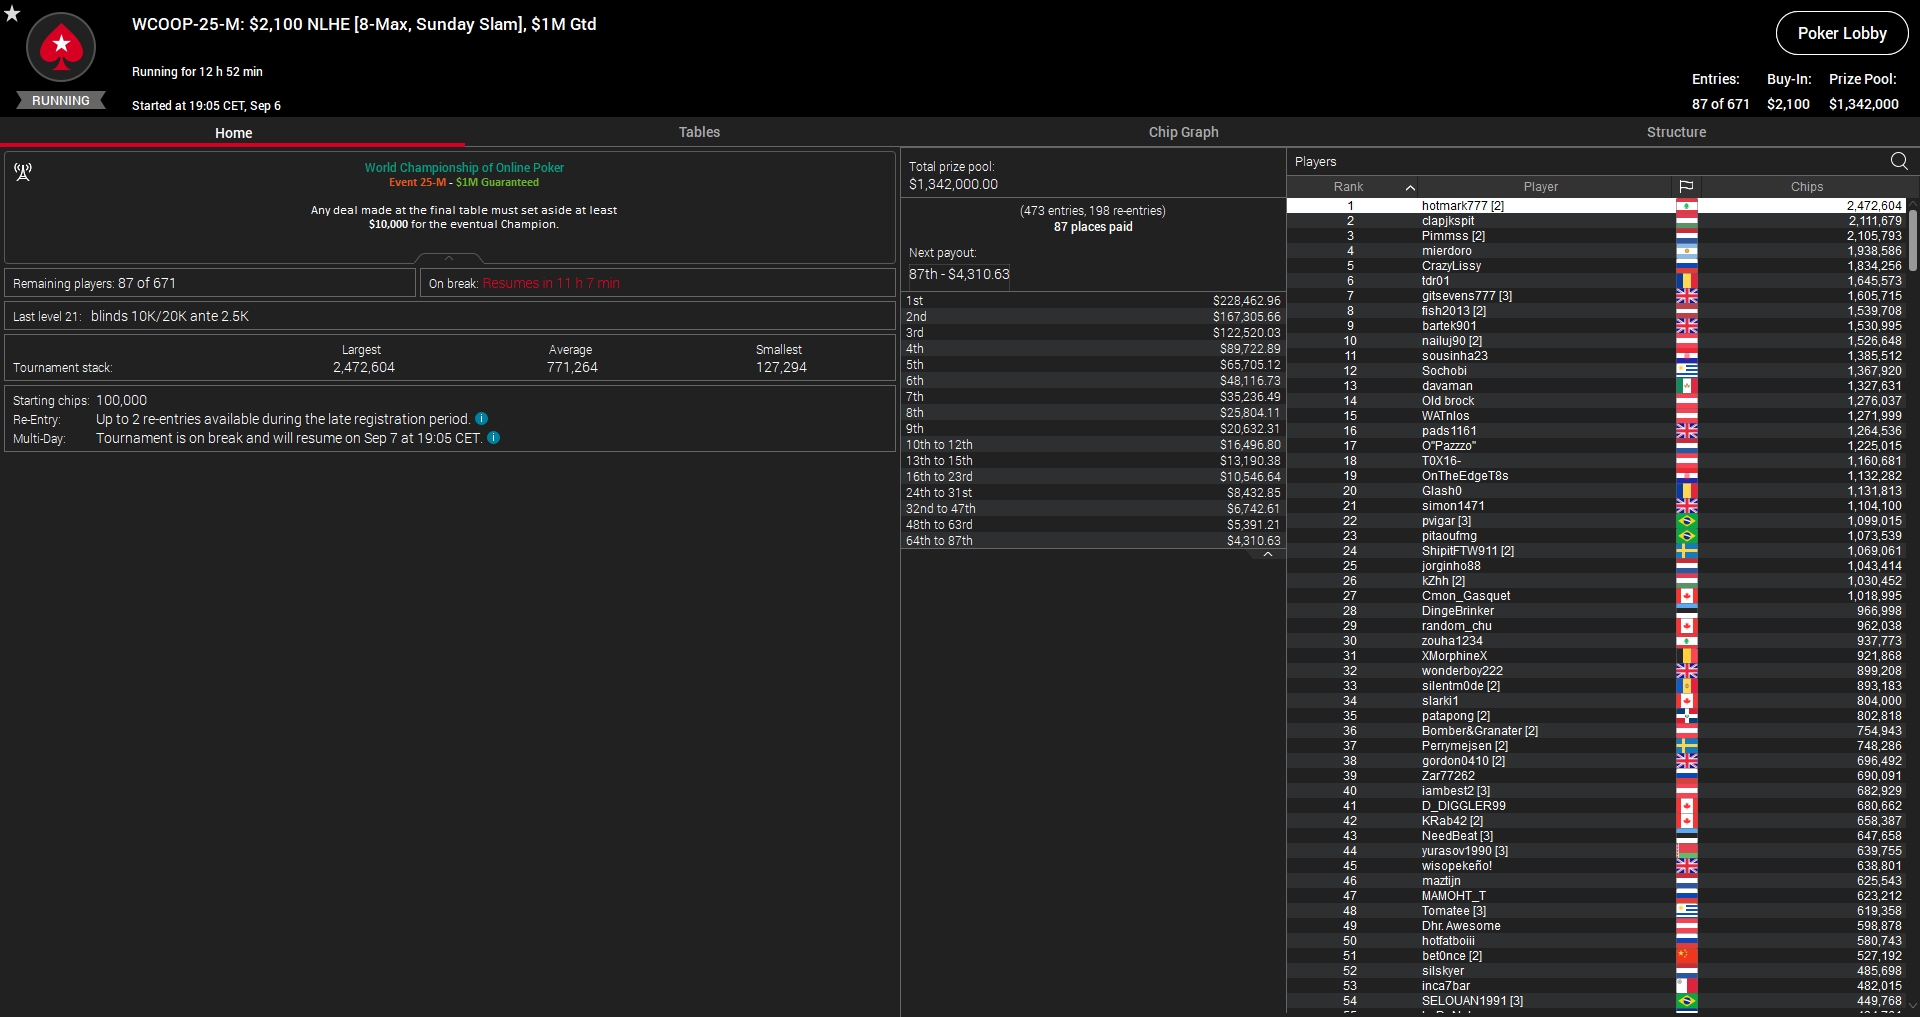
Task: Select player Cmon_Gasquet
Action: coord(1596,596)
